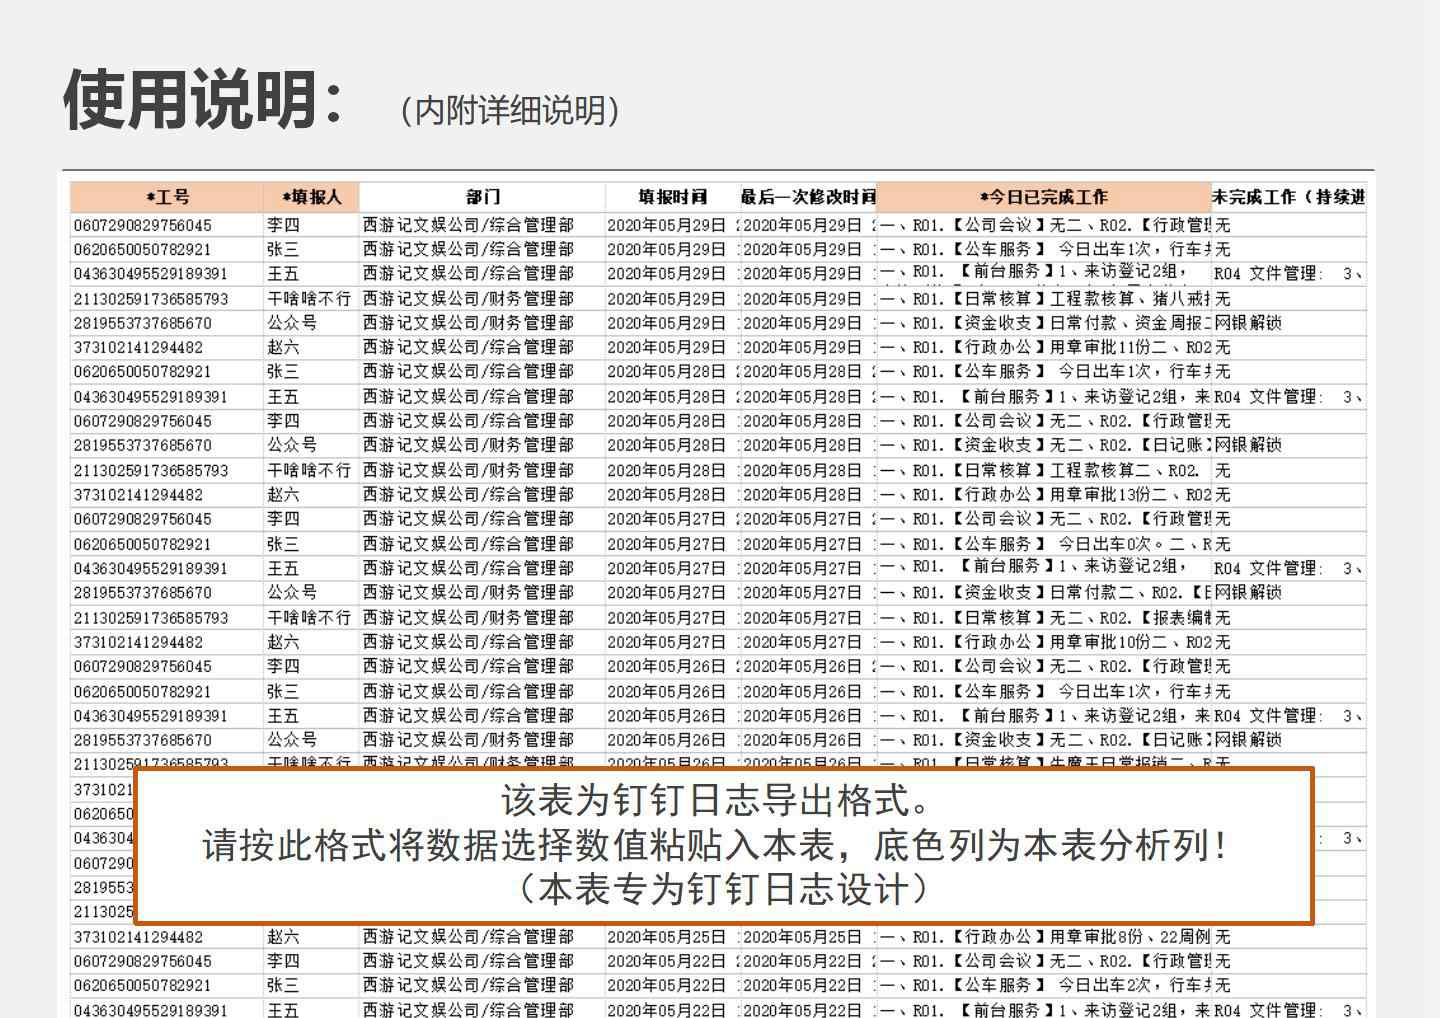The height and width of the screenshot is (1018, 1440).
Task: Click 公众号's 网银解锁 cell in the 2020年05月26日 row
Action: tap(1289, 740)
